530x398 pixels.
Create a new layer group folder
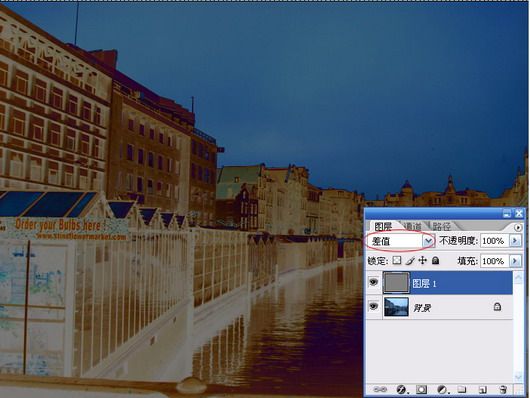click(x=462, y=390)
